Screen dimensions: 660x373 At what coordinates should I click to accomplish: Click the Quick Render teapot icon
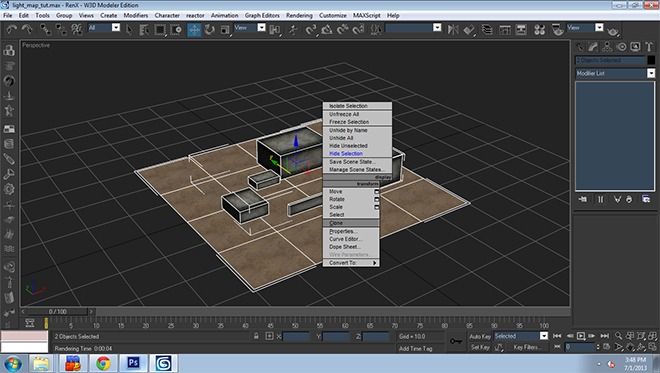click(x=613, y=31)
